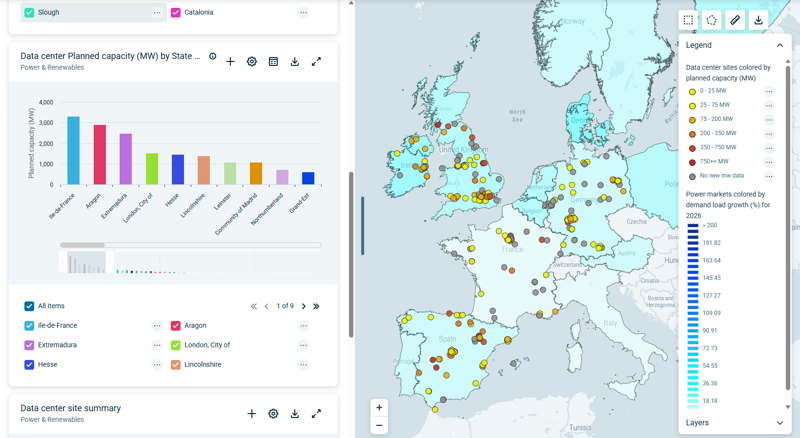Switch Planned capacity chart to table view
The width and height of the screenshot is (800, 438).
point(273,62)
